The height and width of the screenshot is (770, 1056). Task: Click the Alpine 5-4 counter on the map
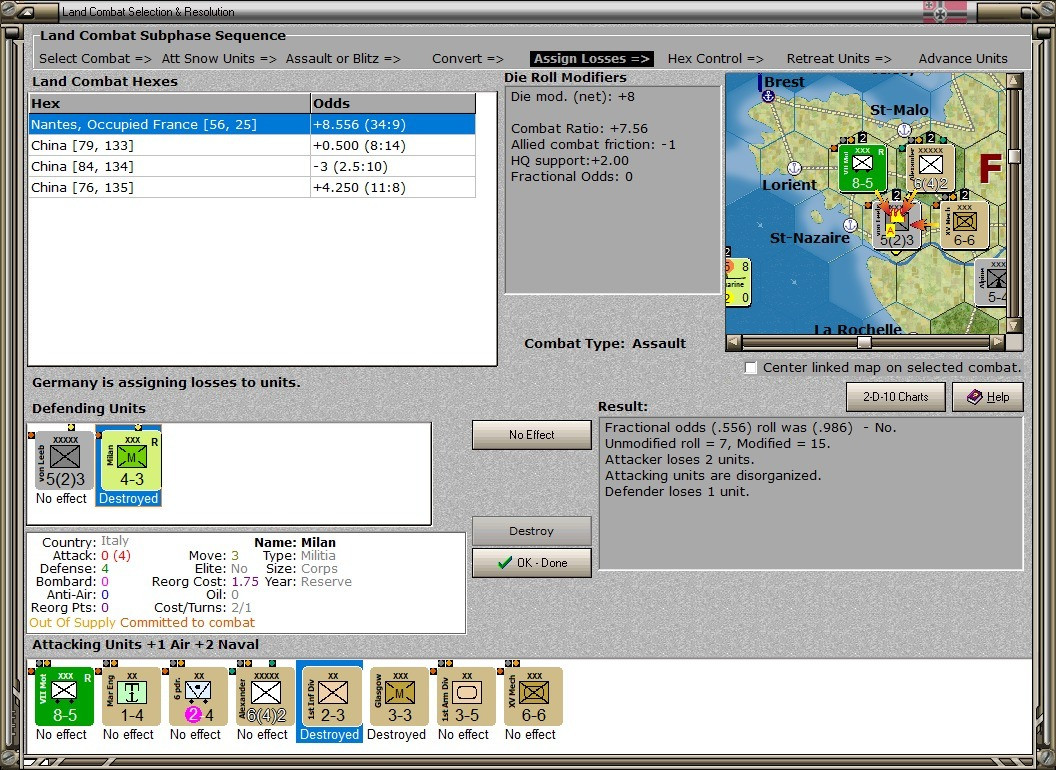[x=991, y=282]
